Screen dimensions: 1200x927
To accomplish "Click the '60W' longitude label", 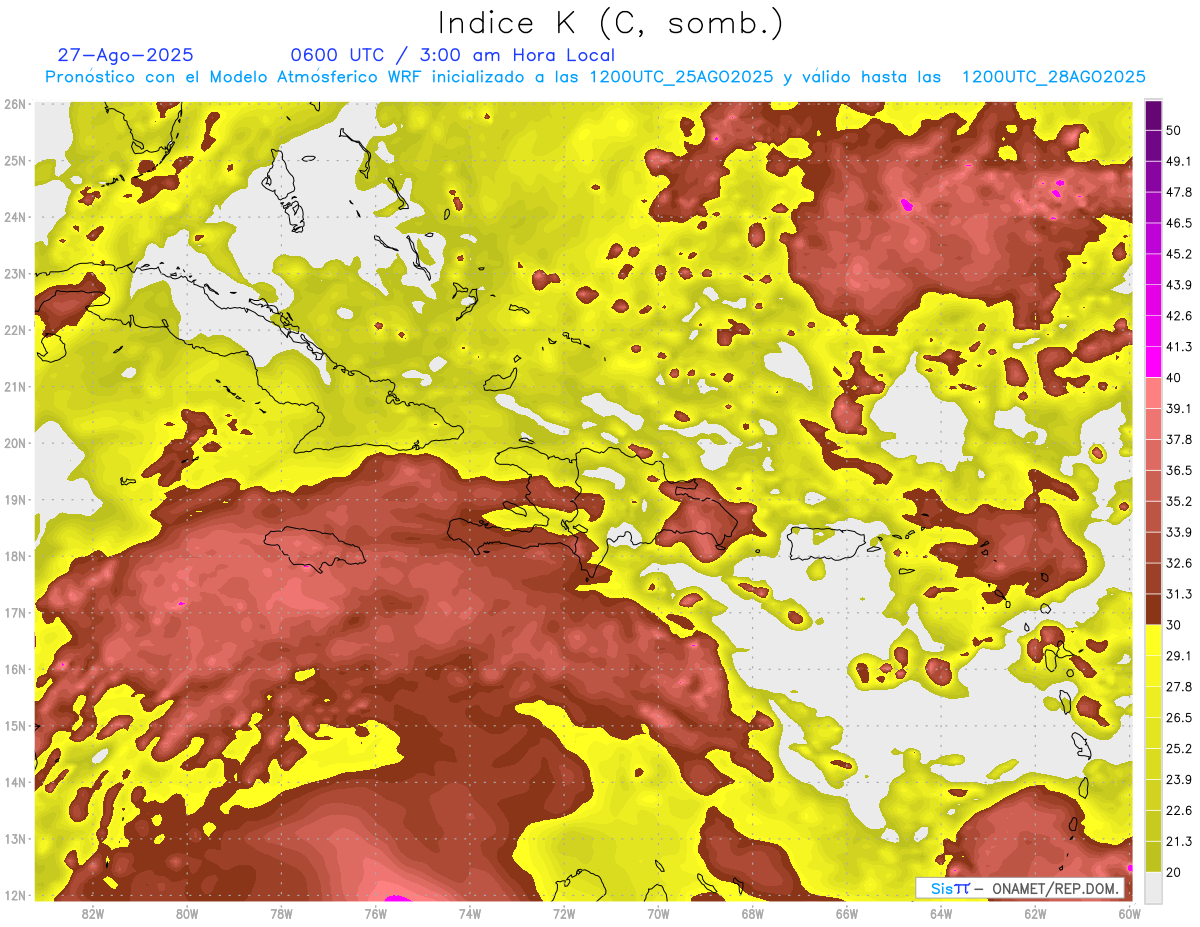I will pos(1130,914).
